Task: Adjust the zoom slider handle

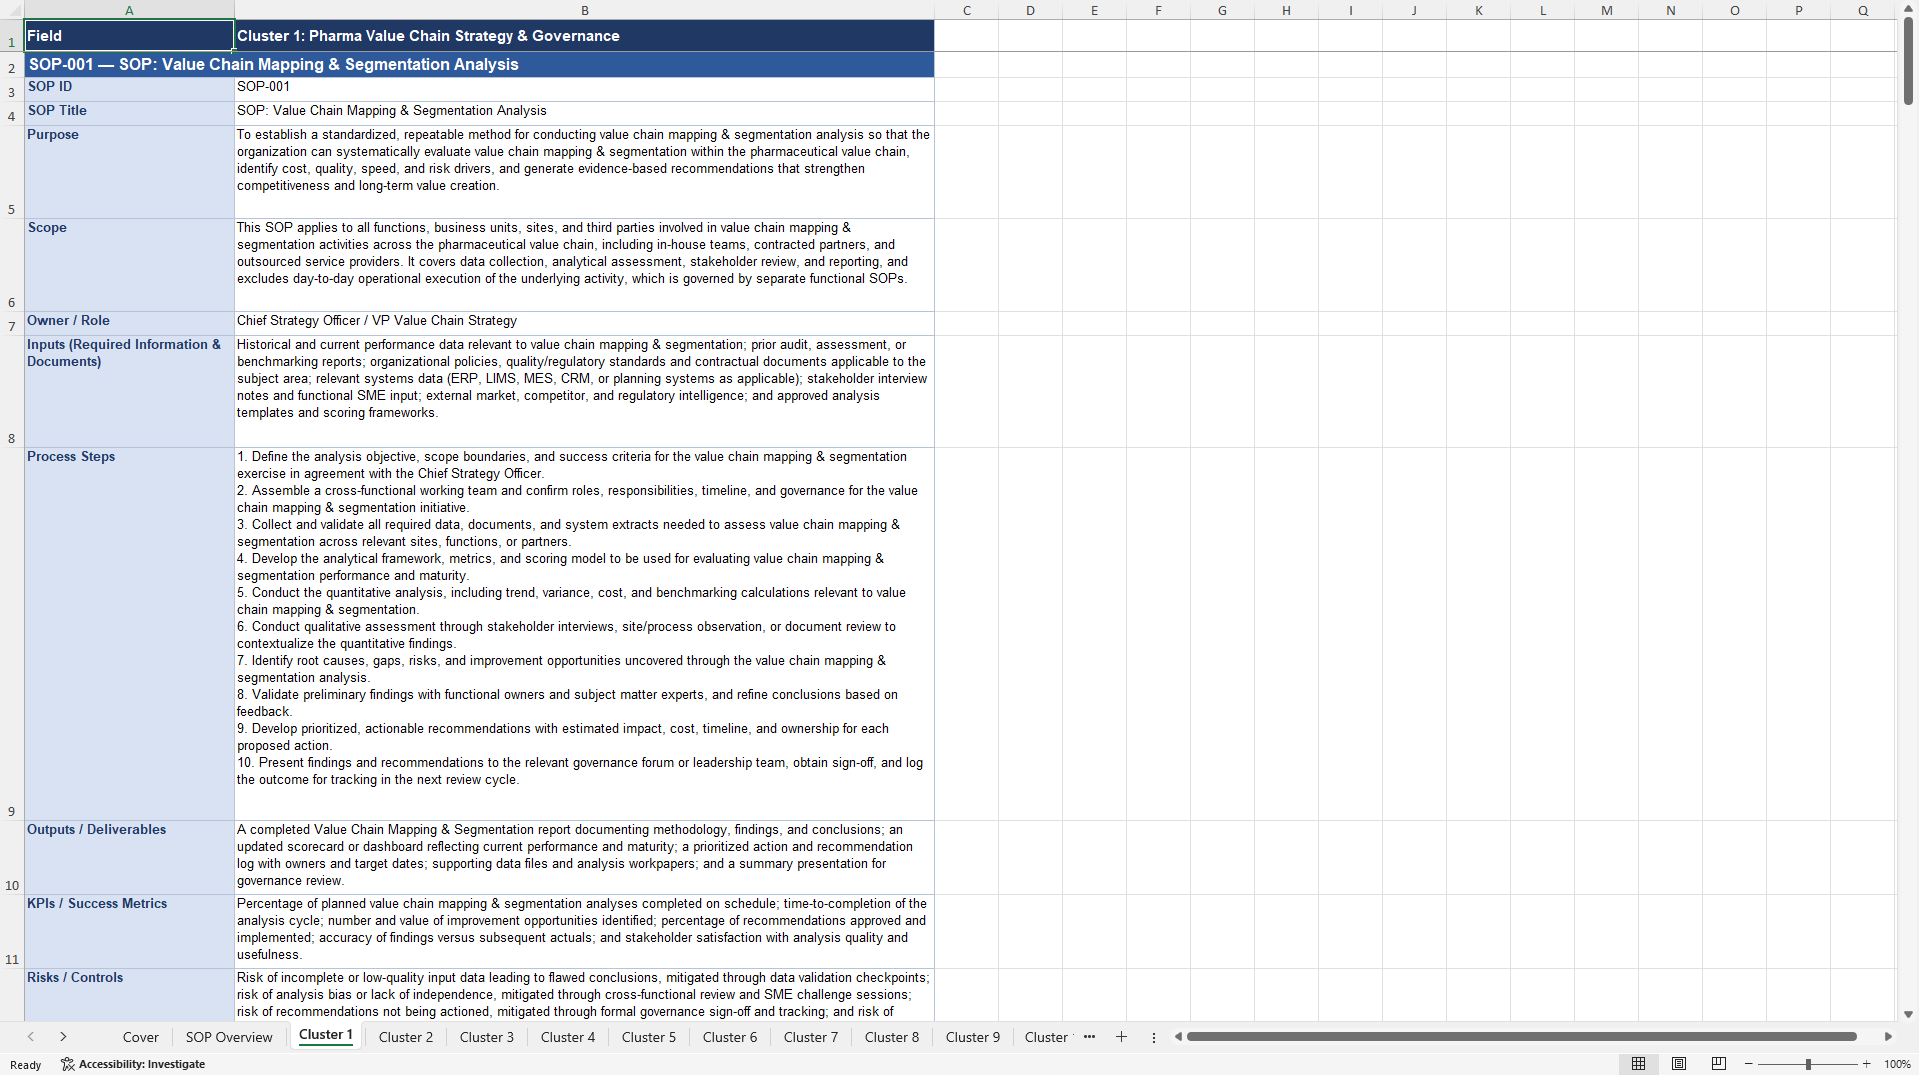Action: point(1808,1064)
